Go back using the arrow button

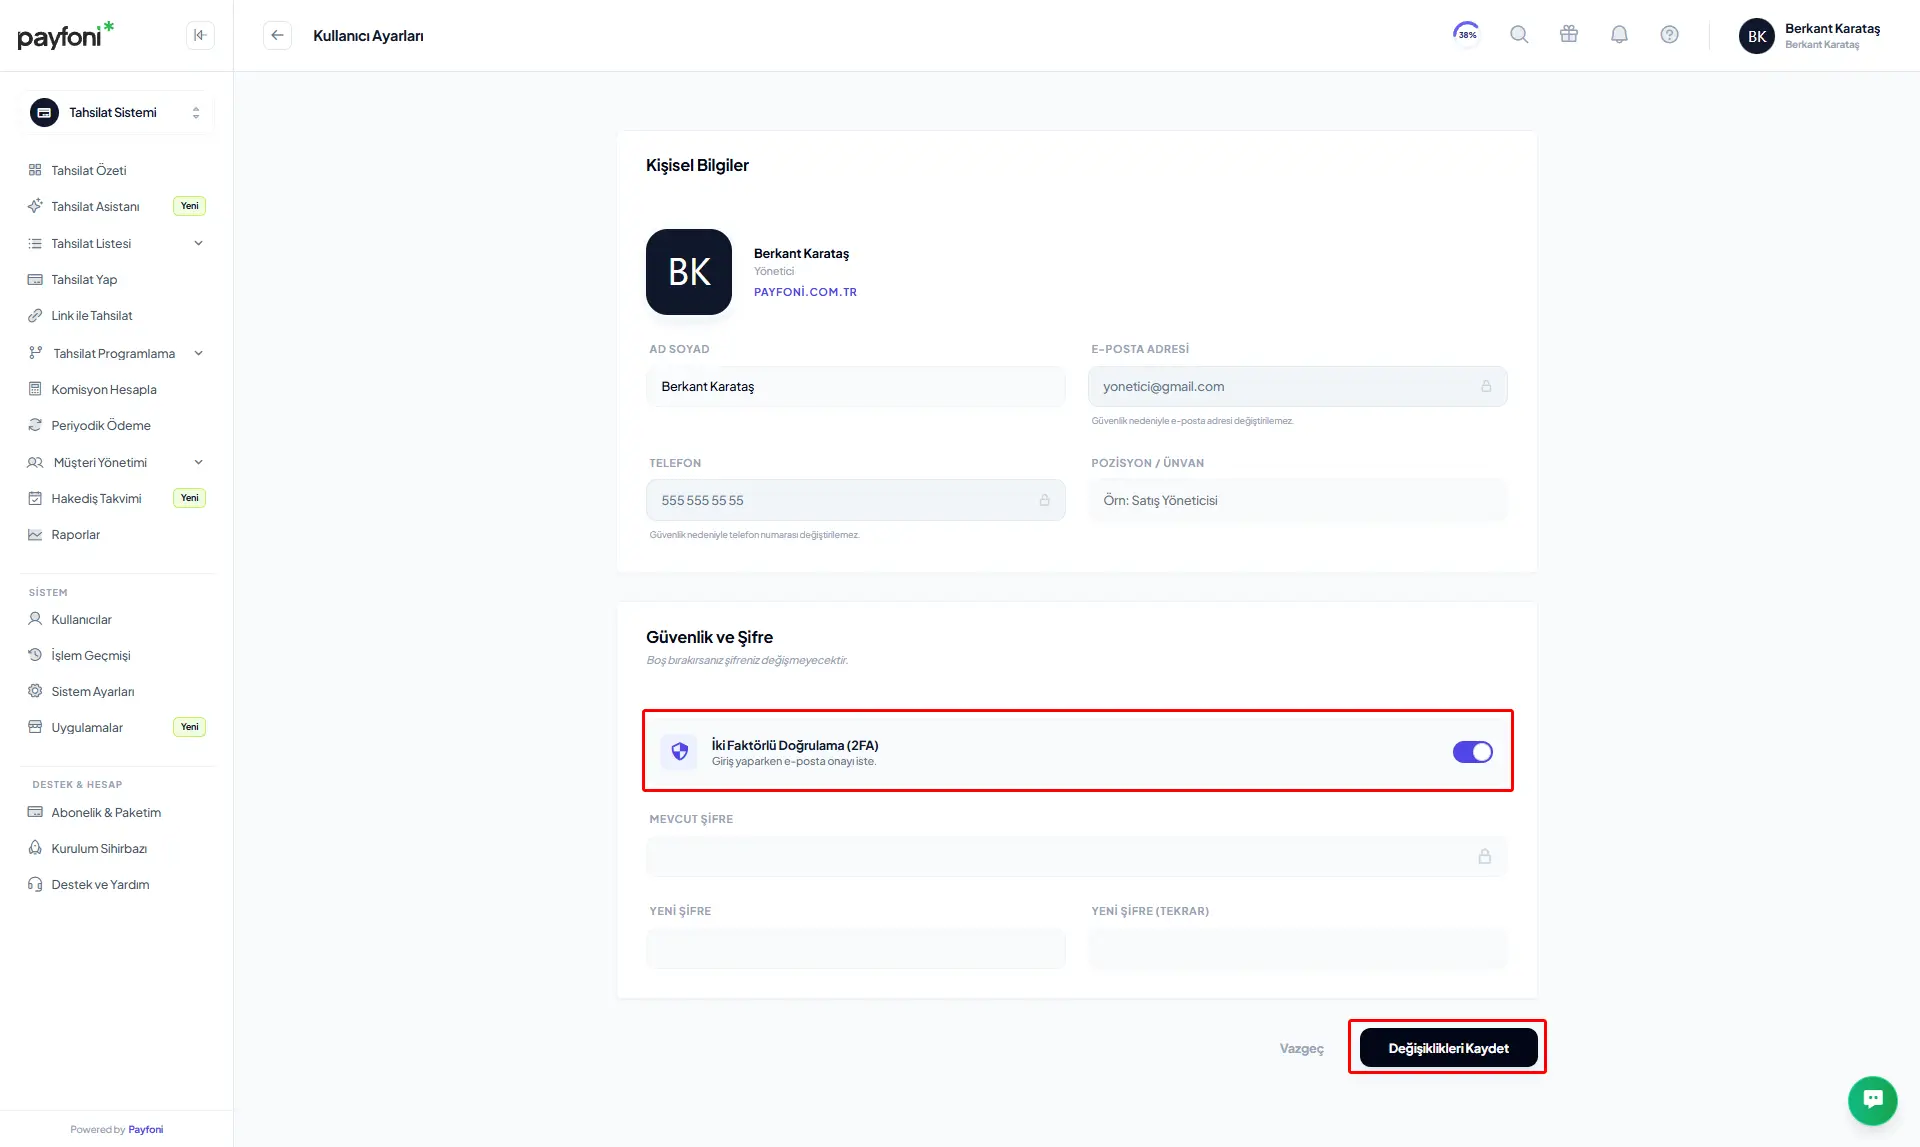coord(277,35)
